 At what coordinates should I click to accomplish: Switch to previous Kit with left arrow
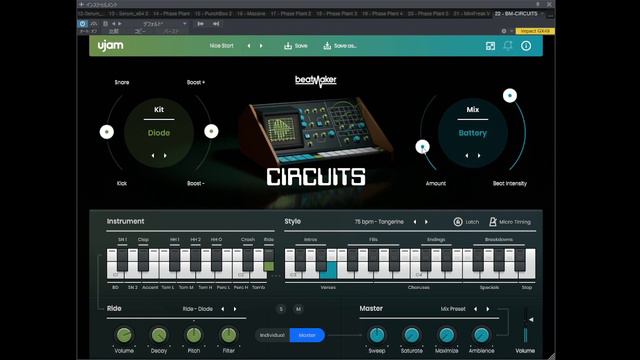pyautogui.click(x=153, y=156)
